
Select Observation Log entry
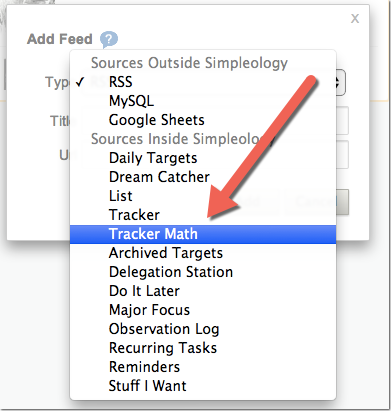[x=203, y=329]
